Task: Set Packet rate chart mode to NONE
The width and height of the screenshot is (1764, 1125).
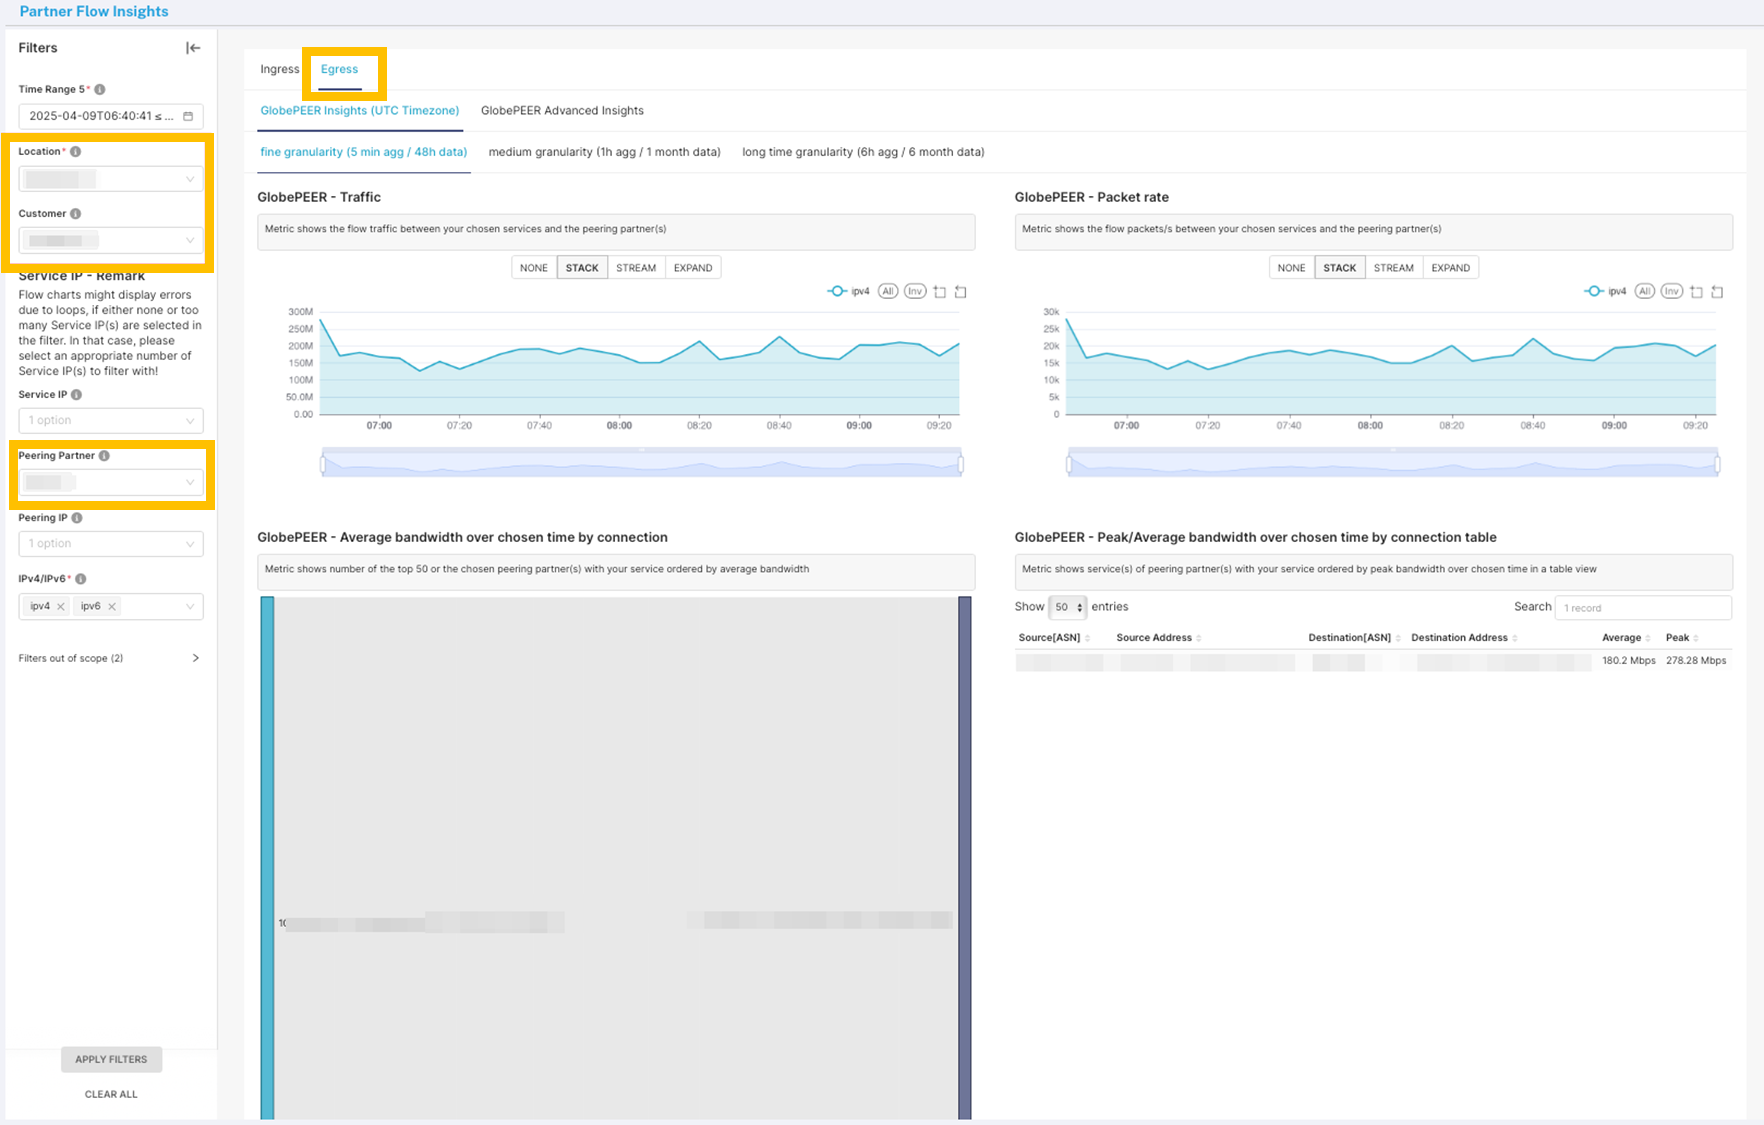Action: (1291, 267)
